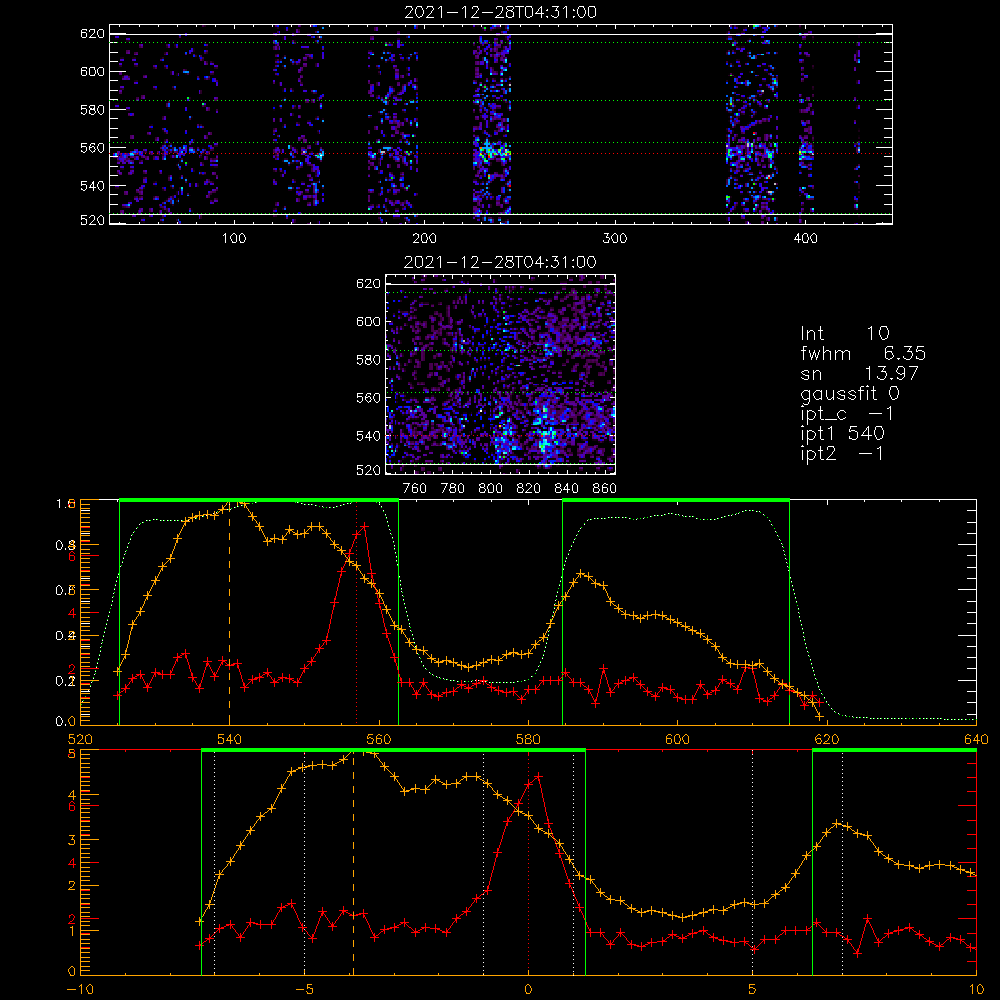This screenshot has height=1000, width=1000.
Task: Click y-axis label "560" of the small middle image
Action: [x=368, y=398]
